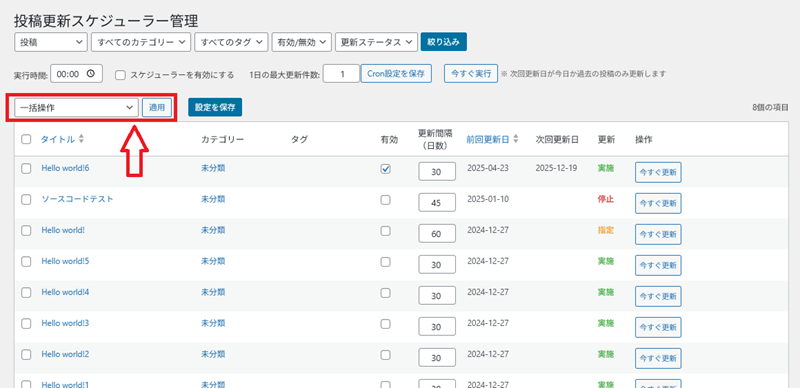The height and width of the screenshot is (388, 800).
Task: Click the 前回更新日 column header link
Action: [x=488, y=139]
